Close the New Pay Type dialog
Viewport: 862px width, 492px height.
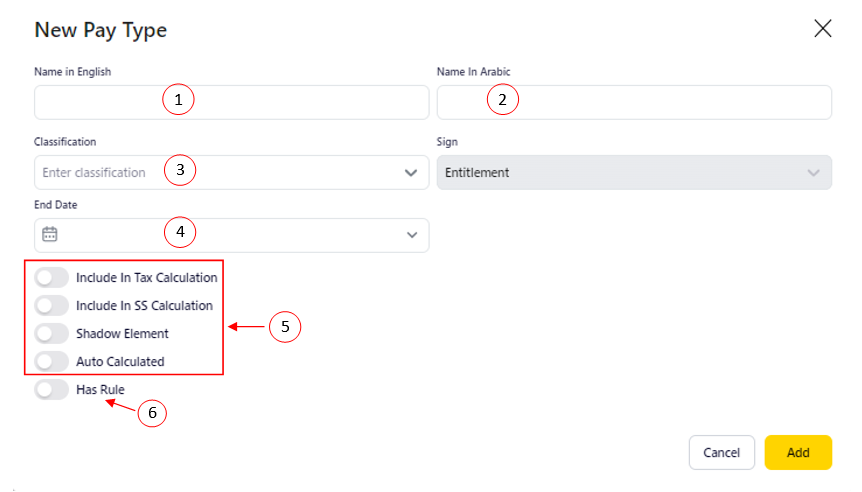823,29
